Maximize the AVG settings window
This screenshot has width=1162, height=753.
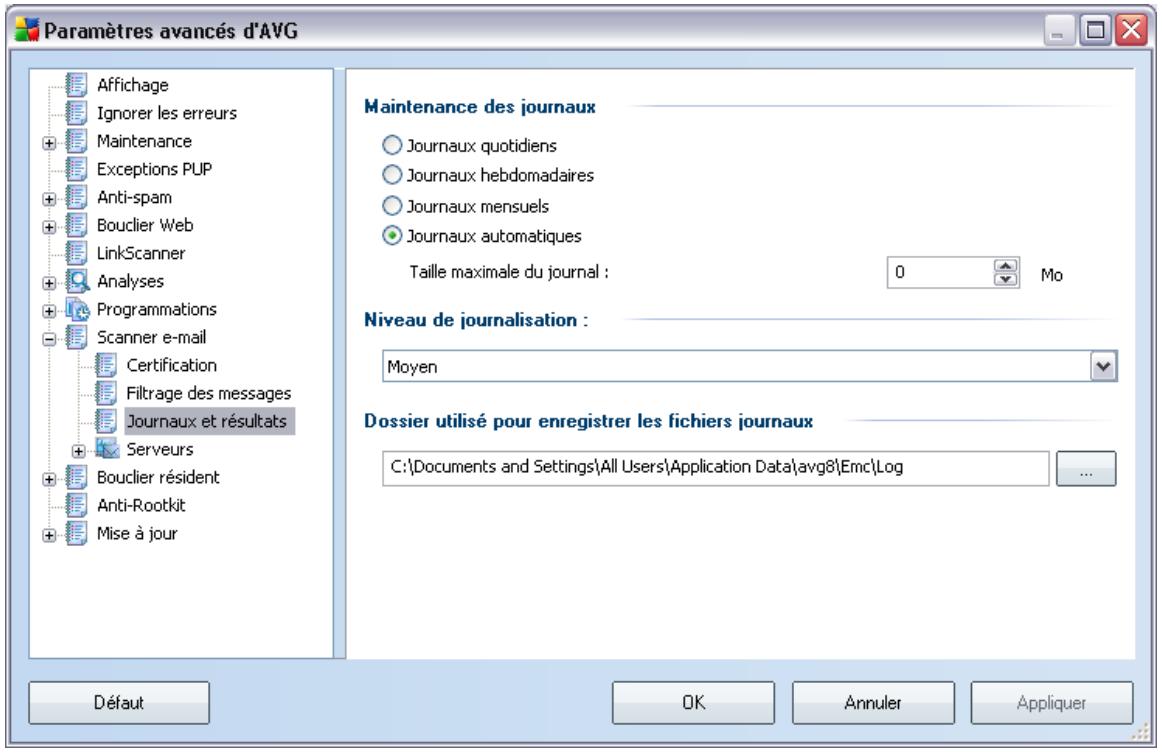tap(1095, 30)
